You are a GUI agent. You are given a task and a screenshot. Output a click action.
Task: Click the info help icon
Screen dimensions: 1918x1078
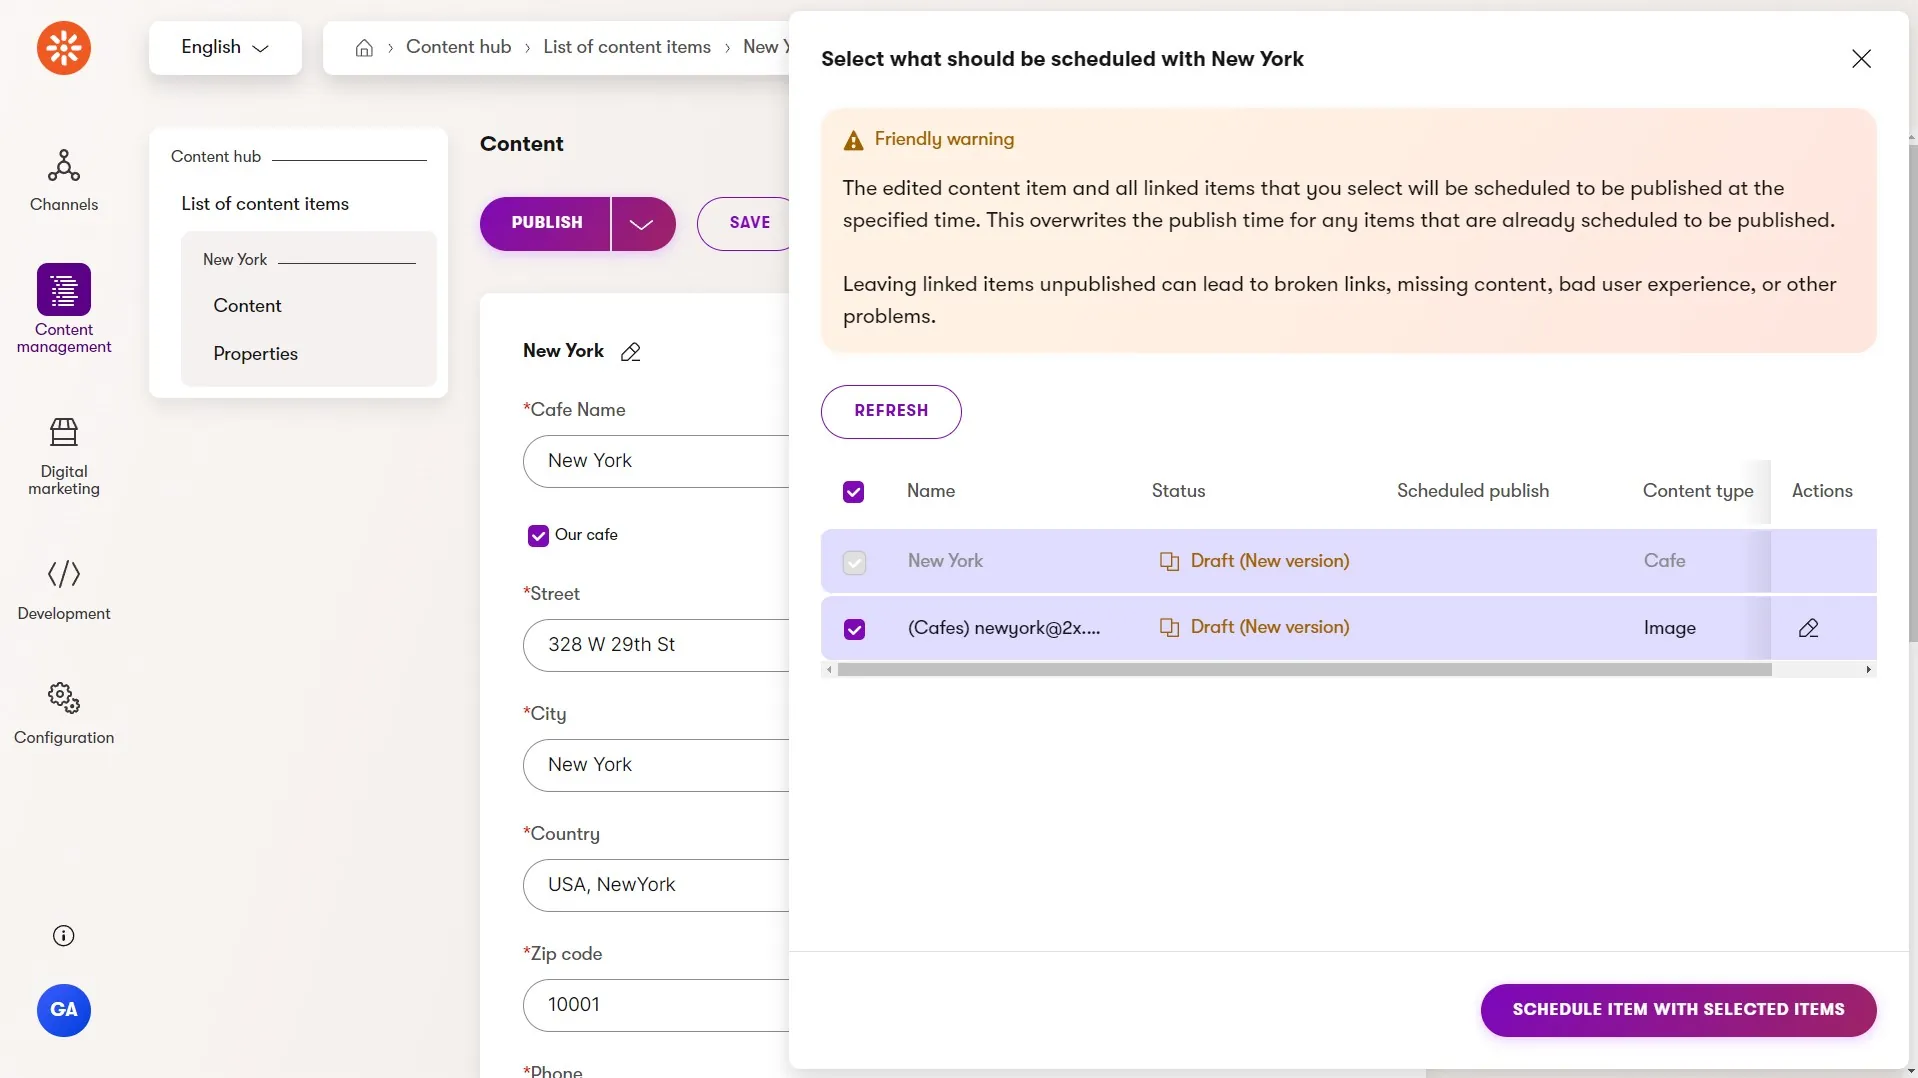tap(63, 936)
